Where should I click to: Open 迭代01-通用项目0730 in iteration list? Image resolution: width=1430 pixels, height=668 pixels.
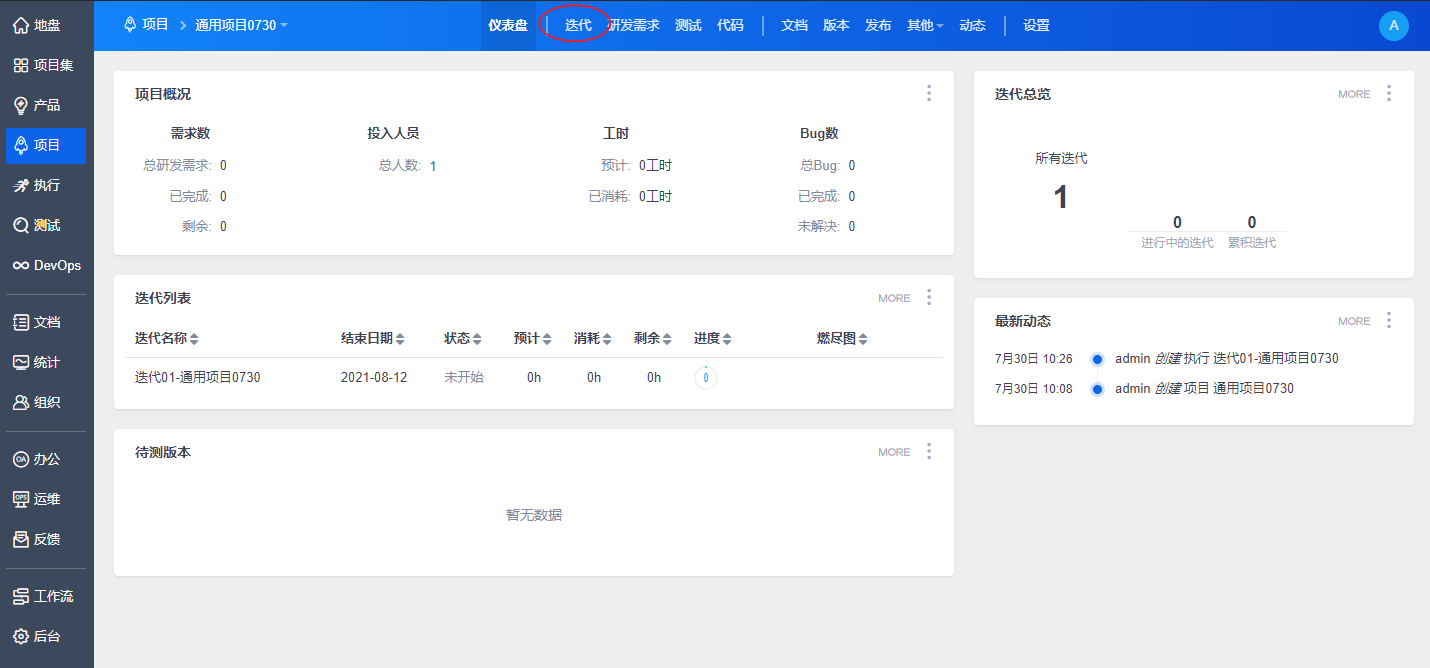pos(198,377)
